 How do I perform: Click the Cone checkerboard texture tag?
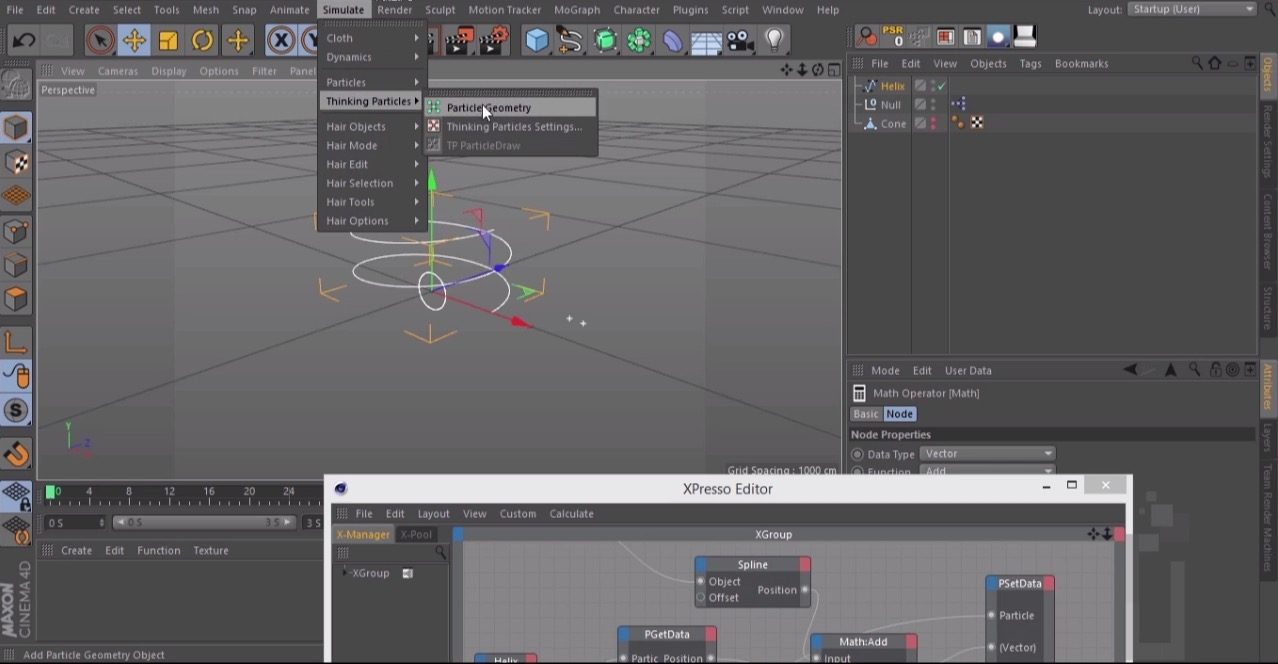[977, 123]
